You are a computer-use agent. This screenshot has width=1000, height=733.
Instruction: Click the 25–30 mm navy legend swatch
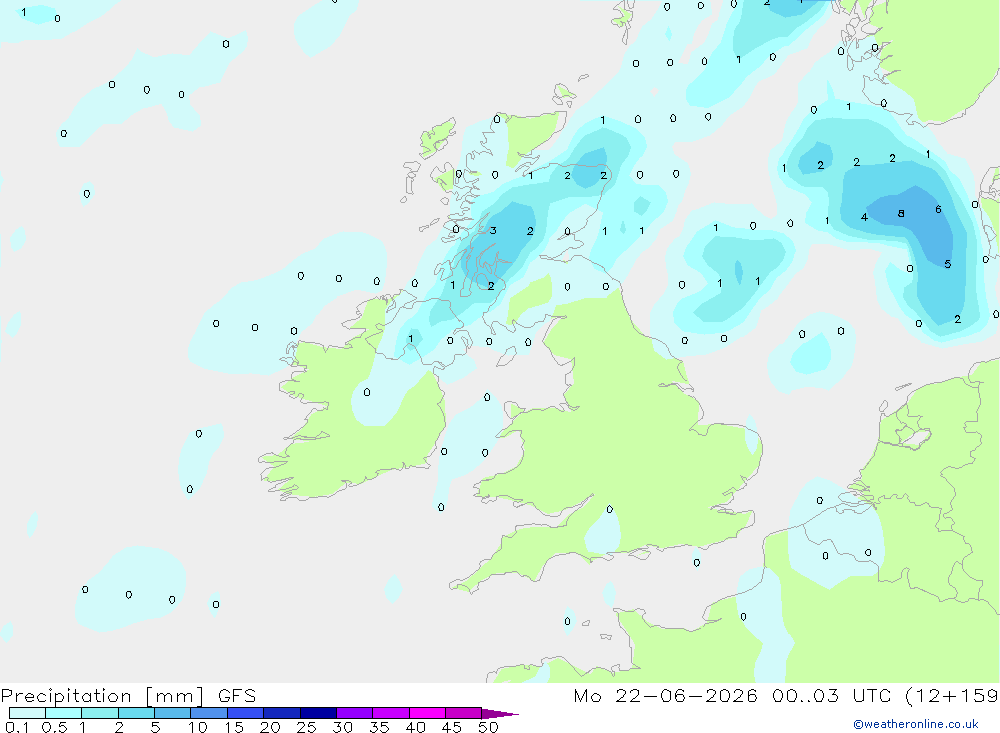point(318,713)
